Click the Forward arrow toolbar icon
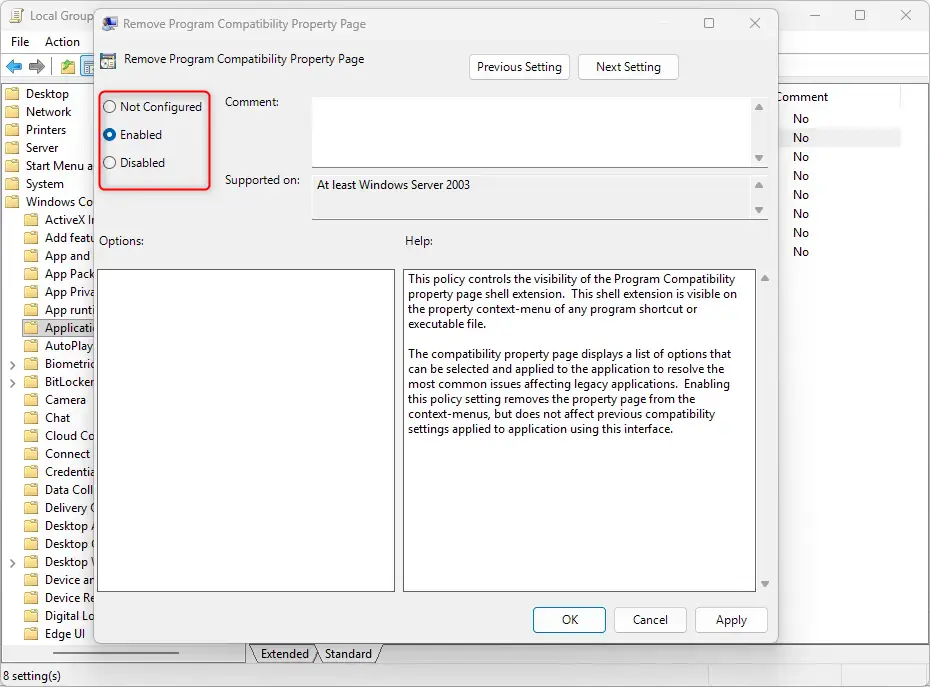This screenshot has width=930, height=687. coord(37,66)
